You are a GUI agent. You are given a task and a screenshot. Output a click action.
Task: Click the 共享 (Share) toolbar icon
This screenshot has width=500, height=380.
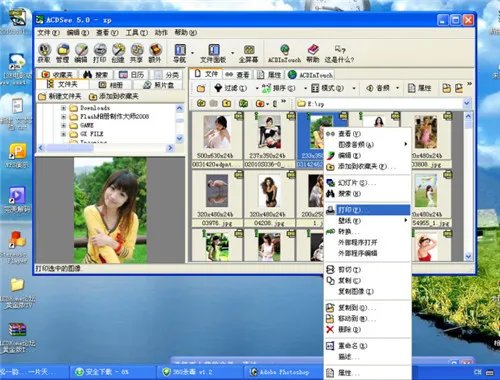[136, 53]
